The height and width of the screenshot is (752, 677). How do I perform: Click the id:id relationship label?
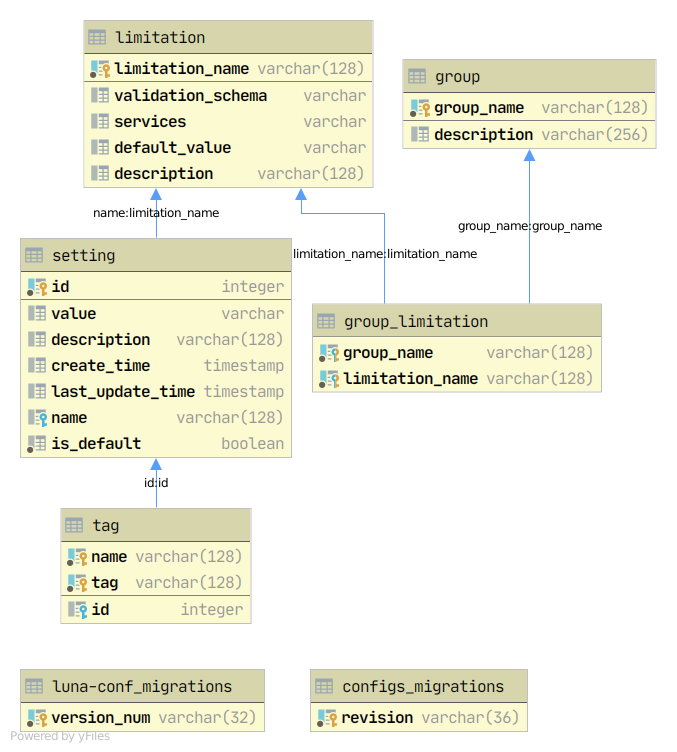[x=156, y=483]
